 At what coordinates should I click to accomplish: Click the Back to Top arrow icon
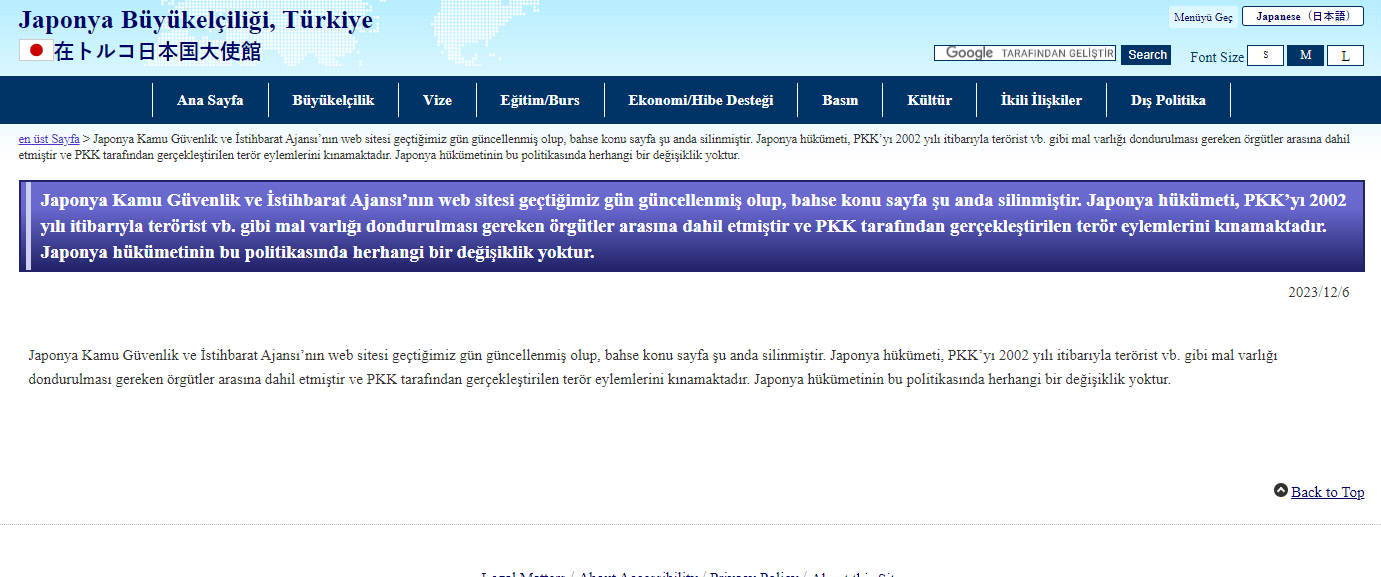pos(1281,491)
